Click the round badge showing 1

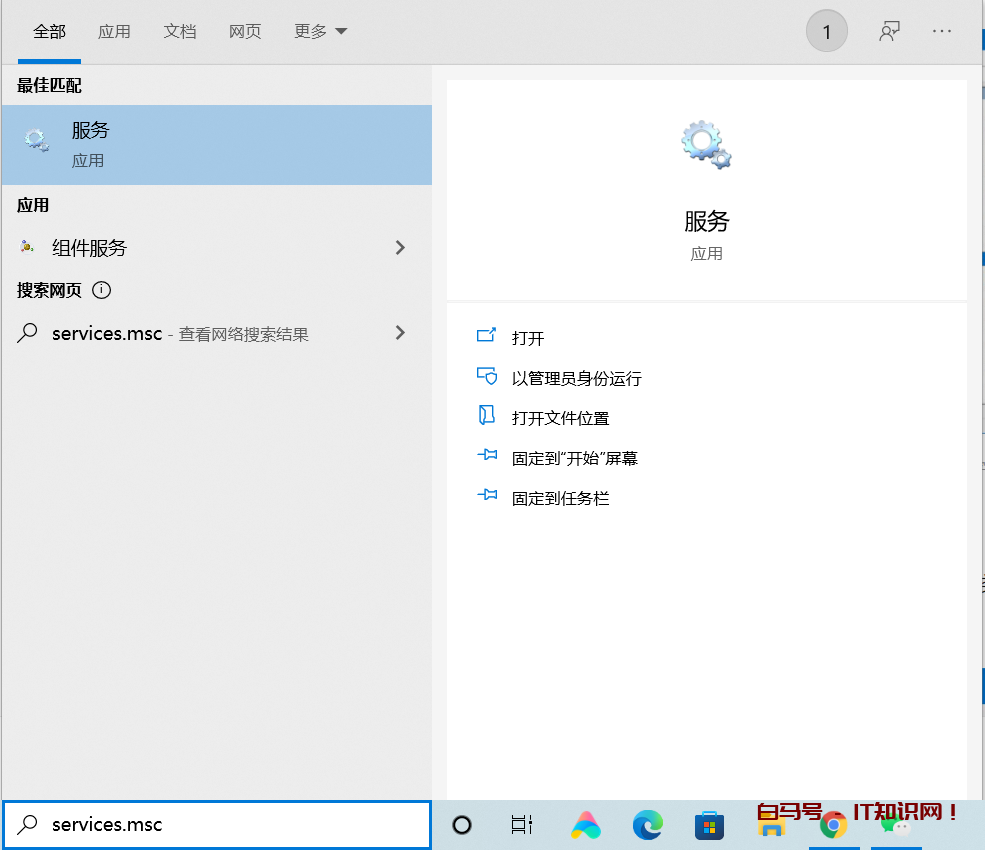pyautogui.click(x=826, y=32)
